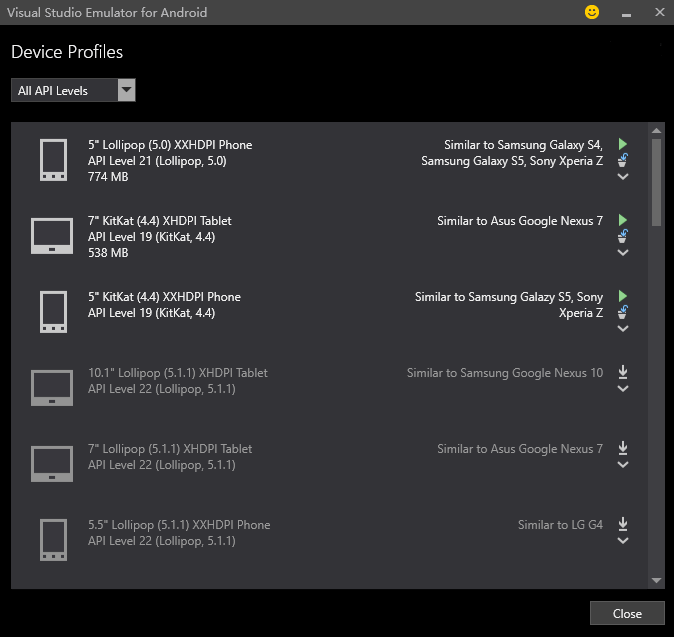Expand details for 5" KitKat (4.4) Phone
The image size is (674, 637).
coord(623,329)
